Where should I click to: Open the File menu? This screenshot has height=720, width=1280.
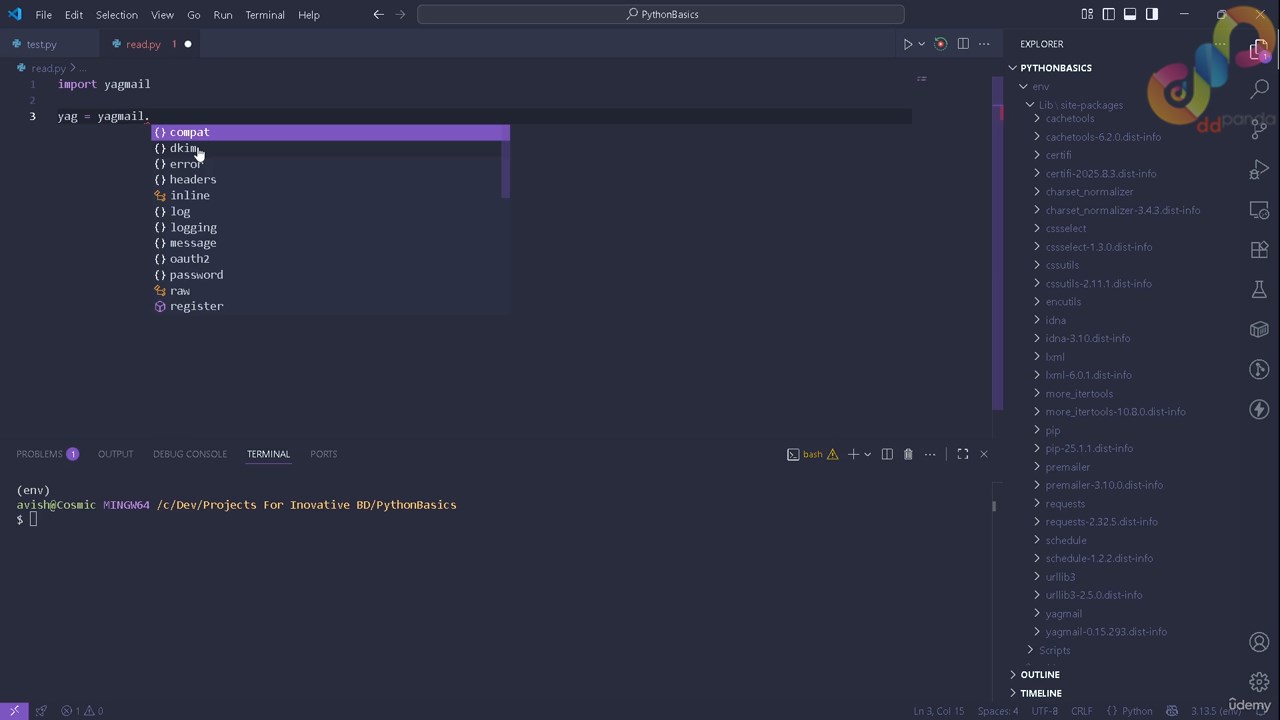click(x=44, y=15)
